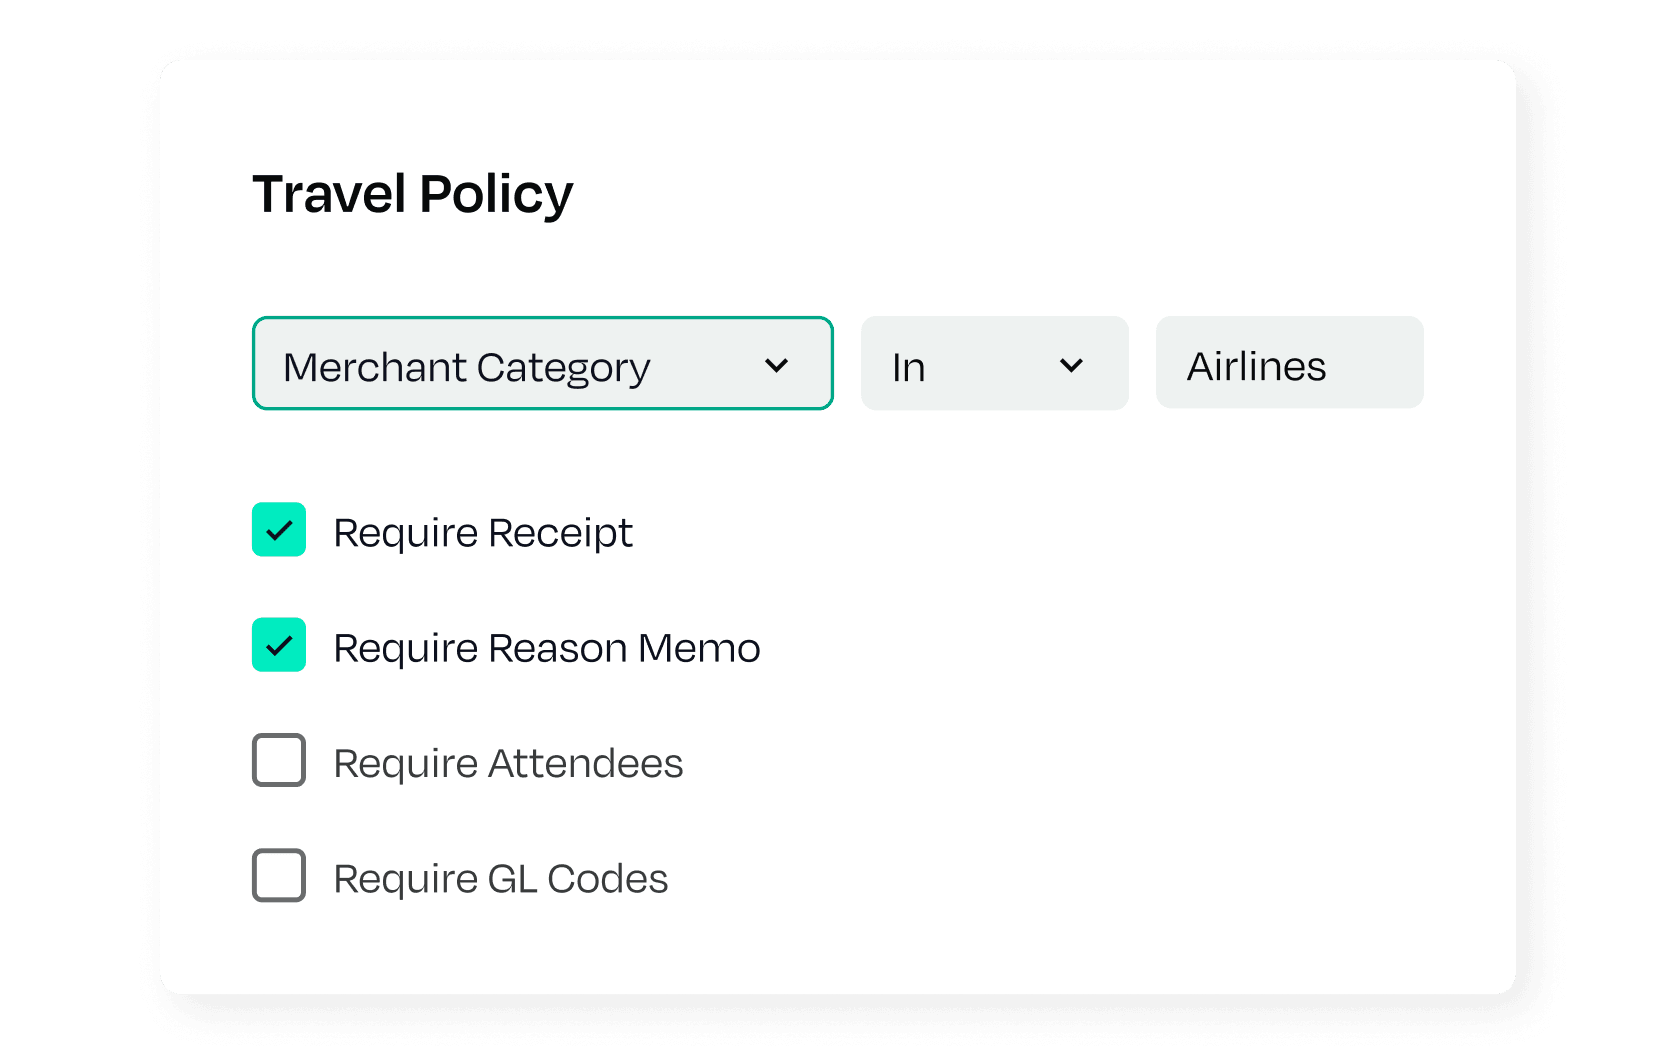Click the checkmark icon next to Require Reason Memo

pyautogui.click(x=279, y=645)
